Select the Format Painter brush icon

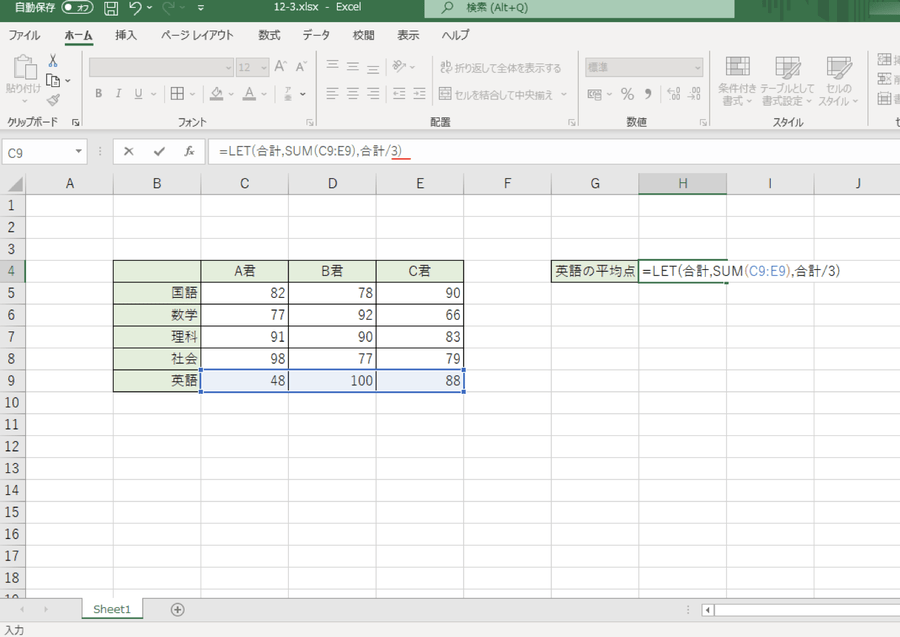pyautogui.click(x=53, y=99)
